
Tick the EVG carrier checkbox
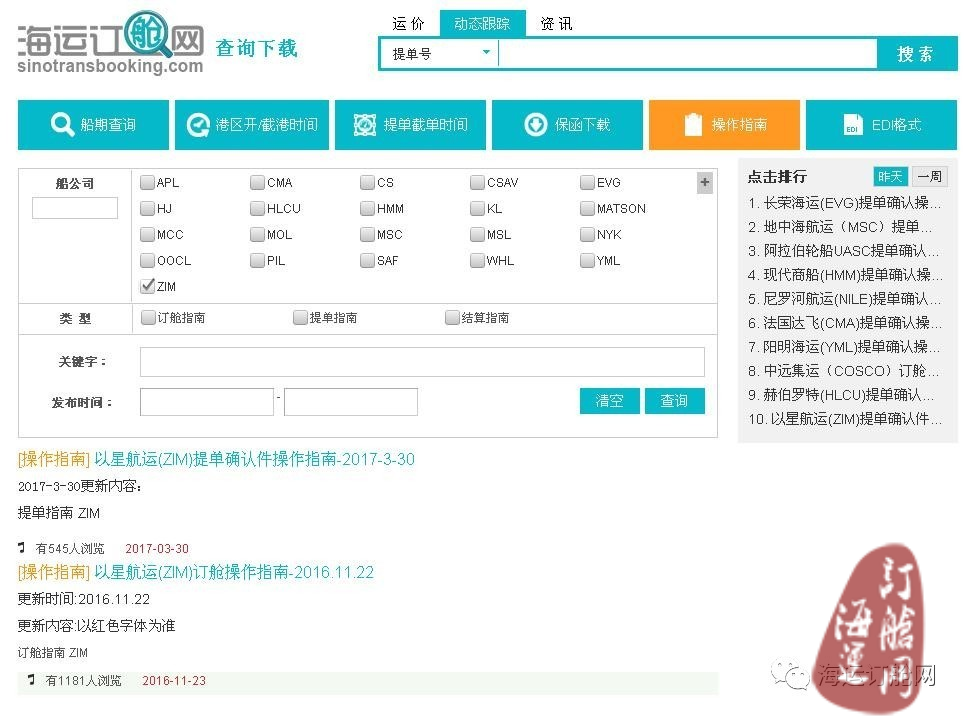586,182
